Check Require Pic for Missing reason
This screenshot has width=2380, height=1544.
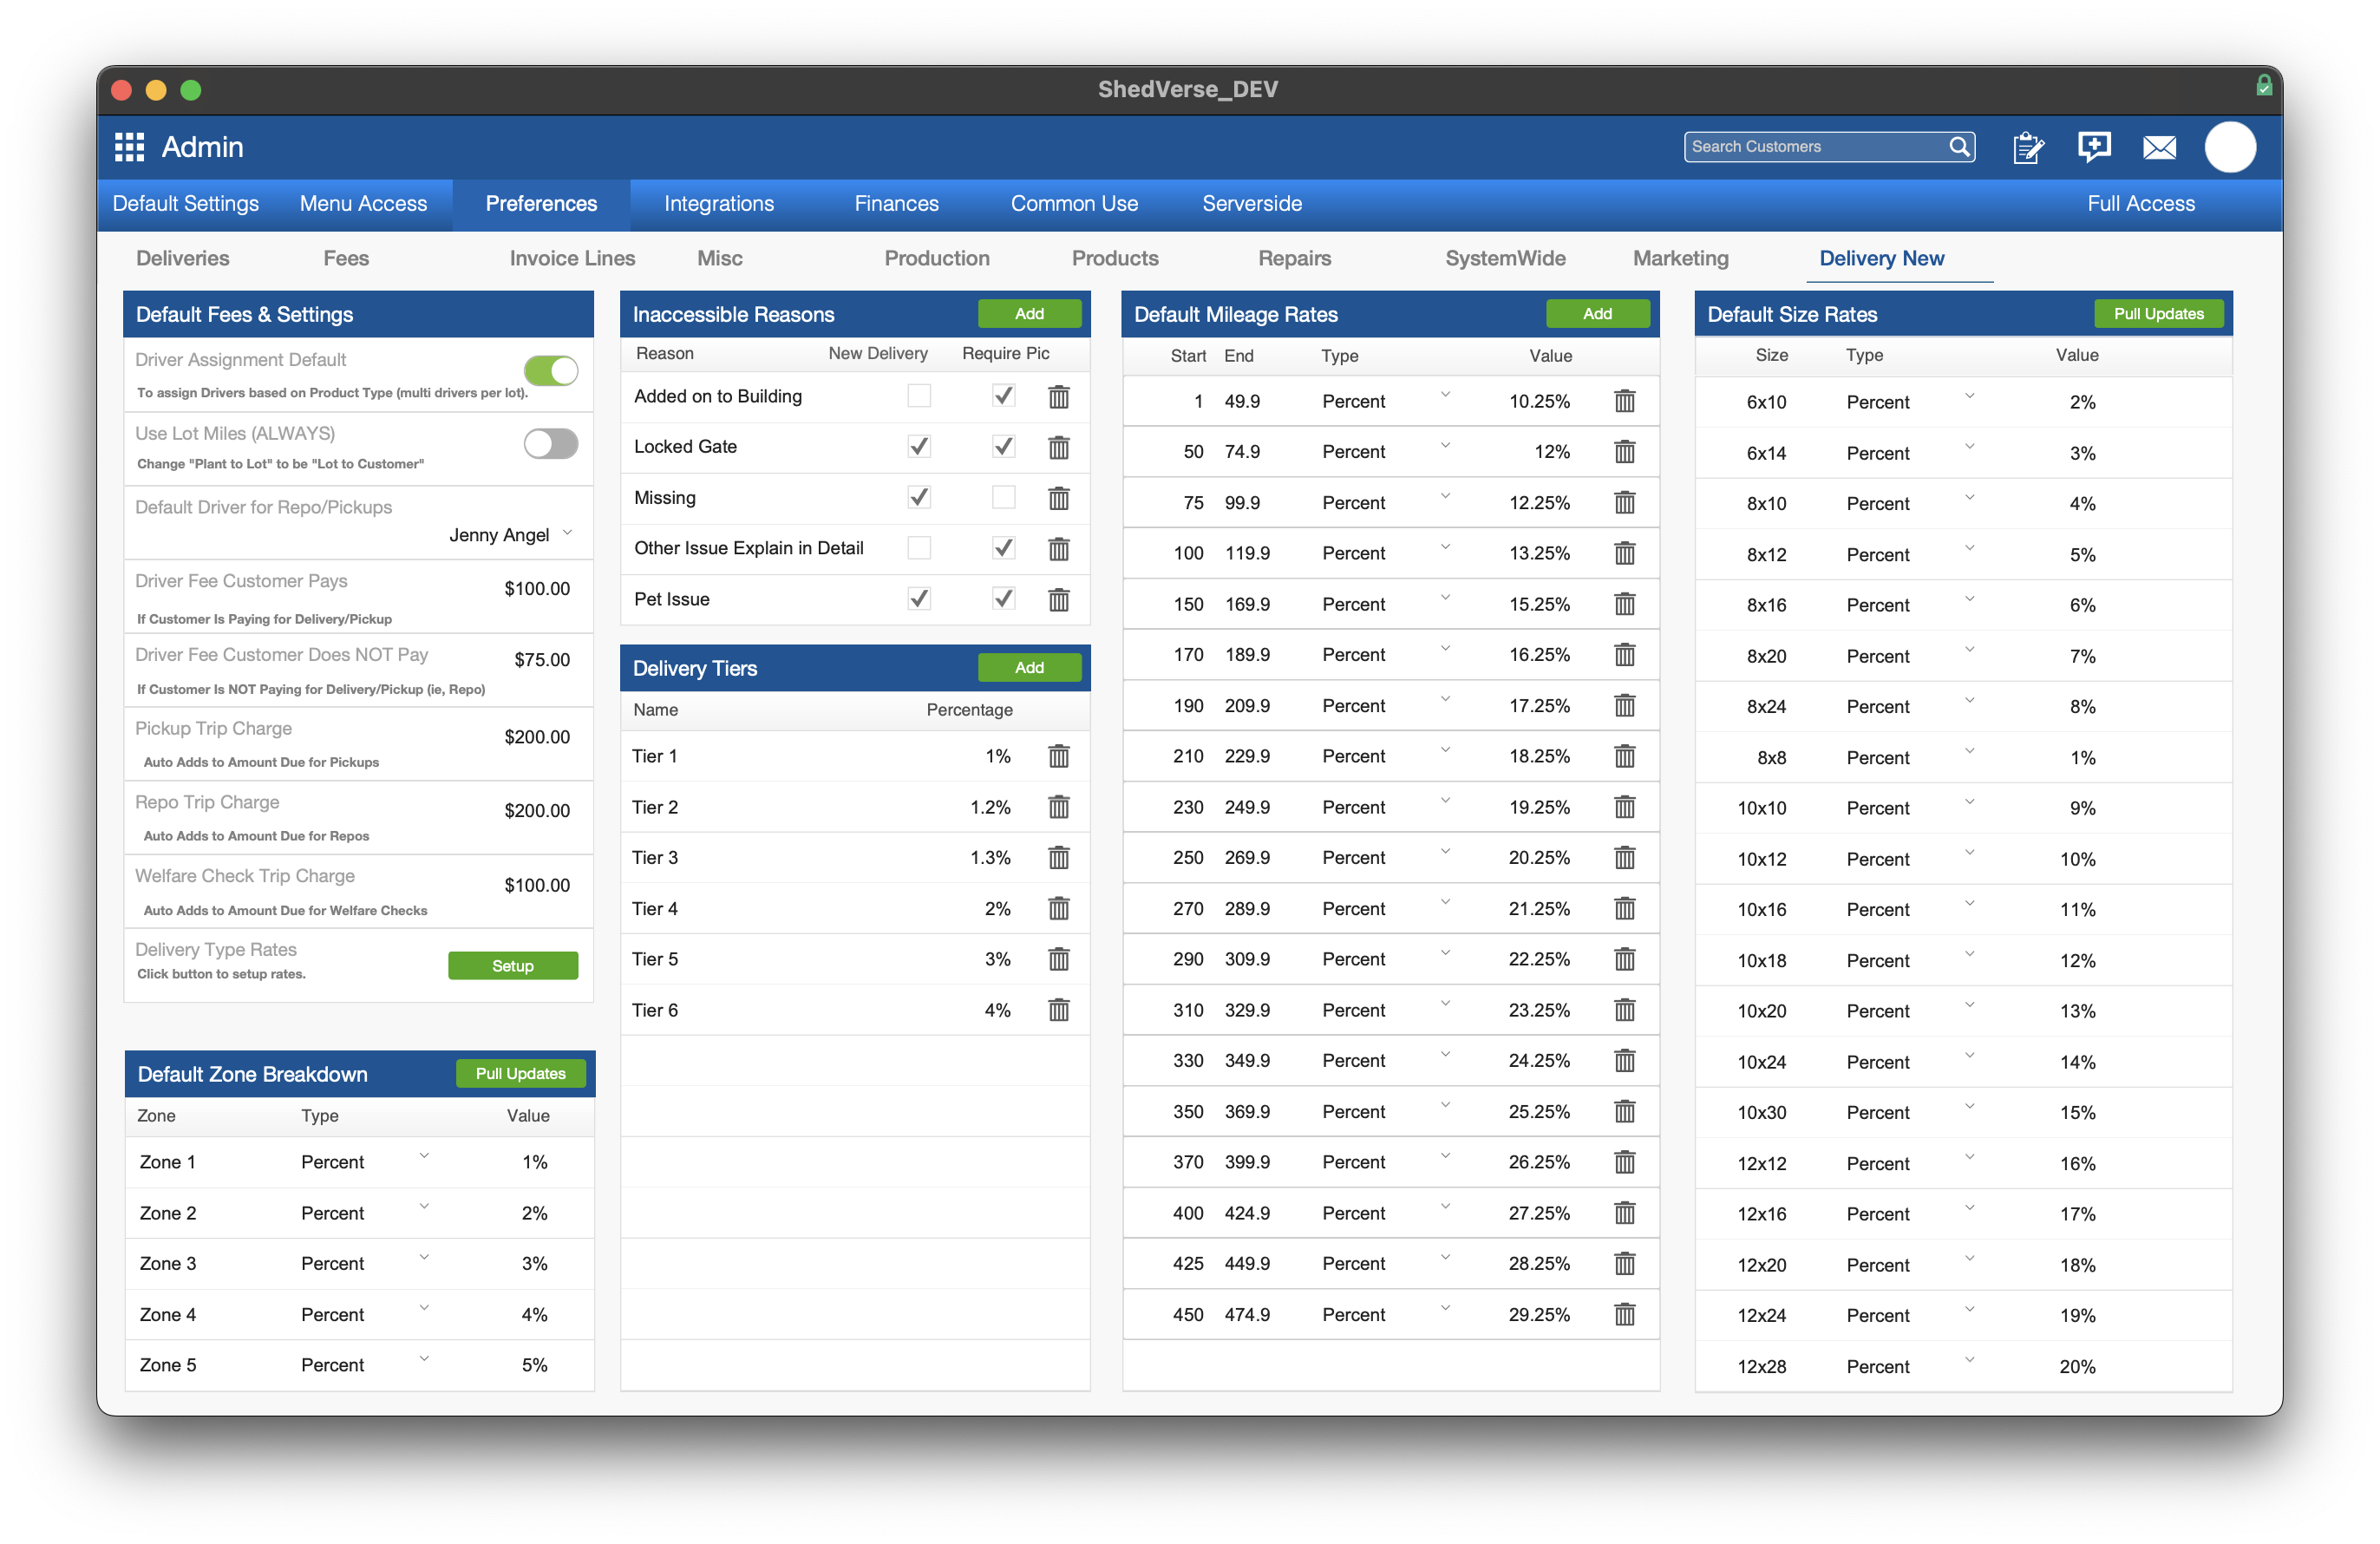tap(1003, 497)
